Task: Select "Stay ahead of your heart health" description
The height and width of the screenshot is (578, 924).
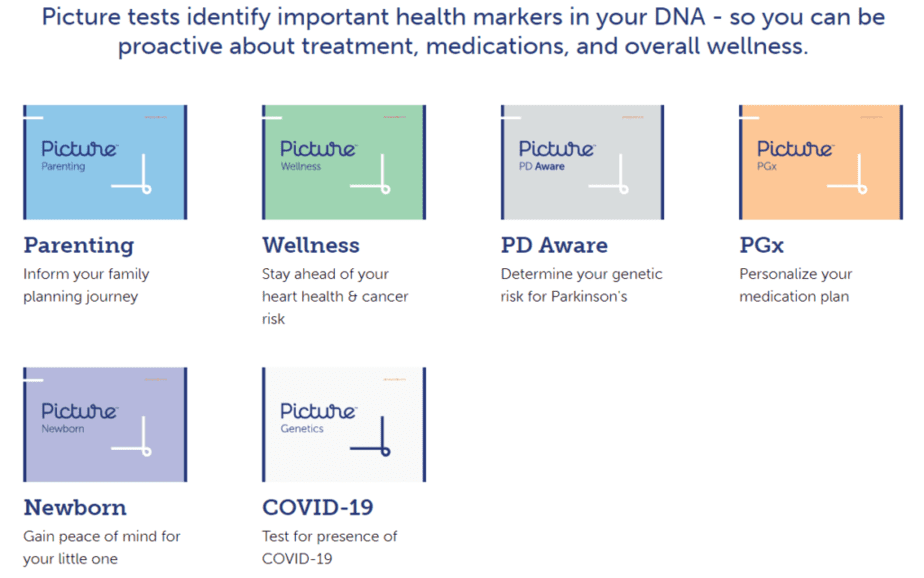Action: click(x=335, y=296)
